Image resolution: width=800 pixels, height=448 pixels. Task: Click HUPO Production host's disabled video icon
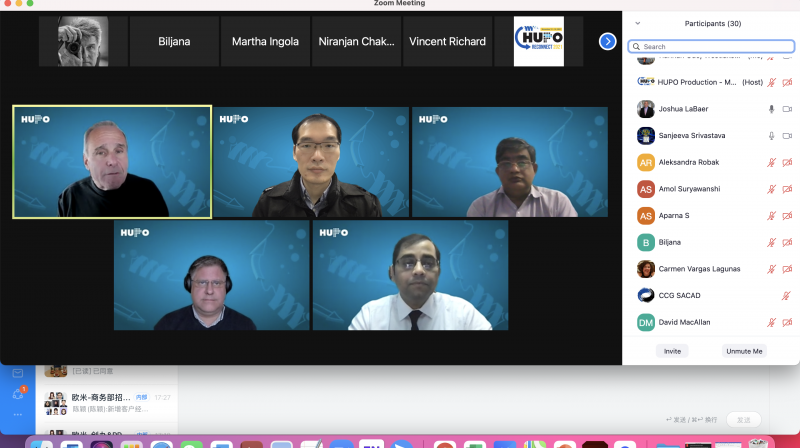pos(787,82)
